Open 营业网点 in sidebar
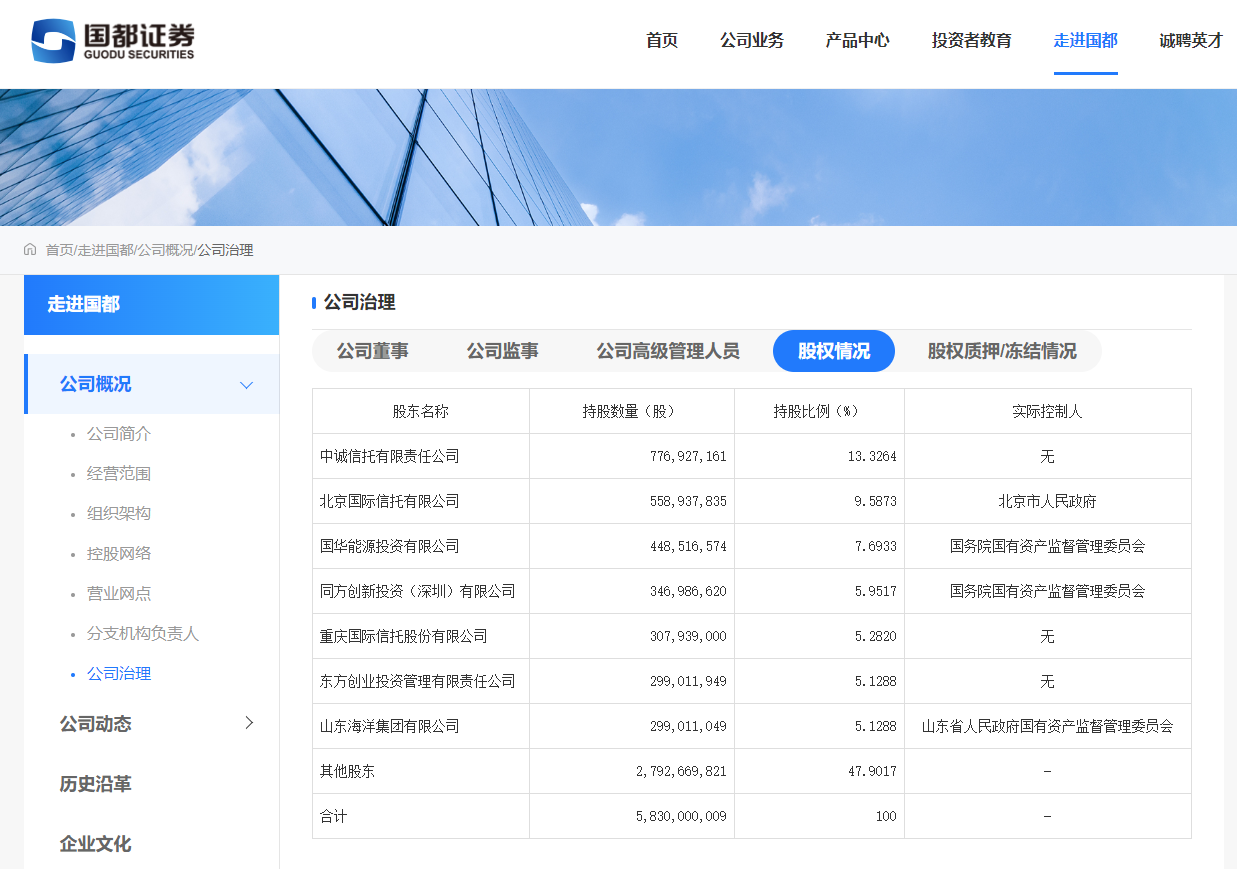The height and width of the screenshot is (869, 1237). 119,594
